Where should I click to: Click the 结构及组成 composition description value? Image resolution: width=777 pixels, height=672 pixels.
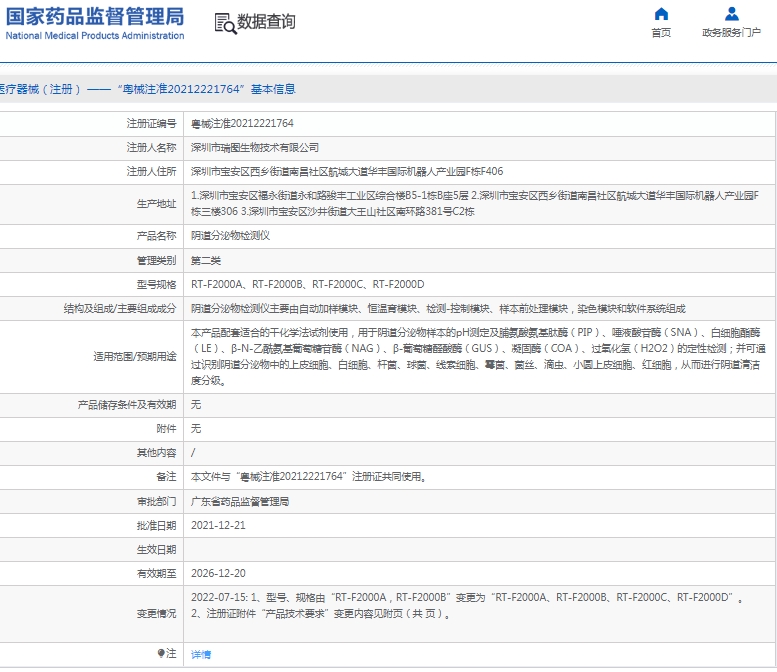coord(438,309)
